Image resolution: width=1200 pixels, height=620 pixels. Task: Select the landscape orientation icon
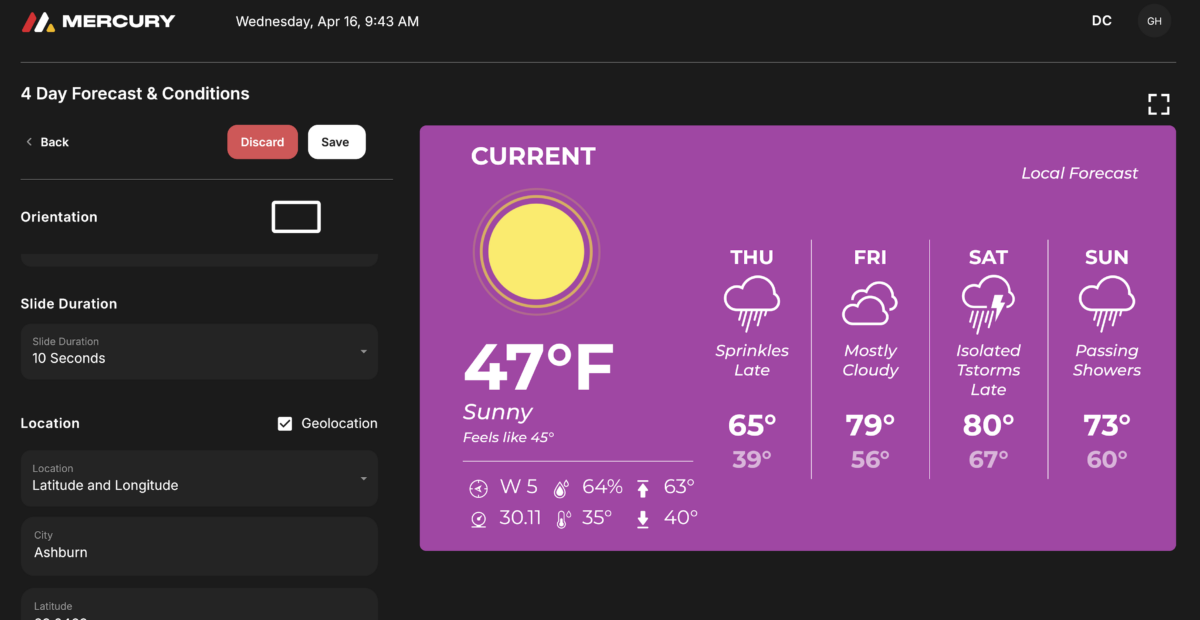(x=296, y=217)
